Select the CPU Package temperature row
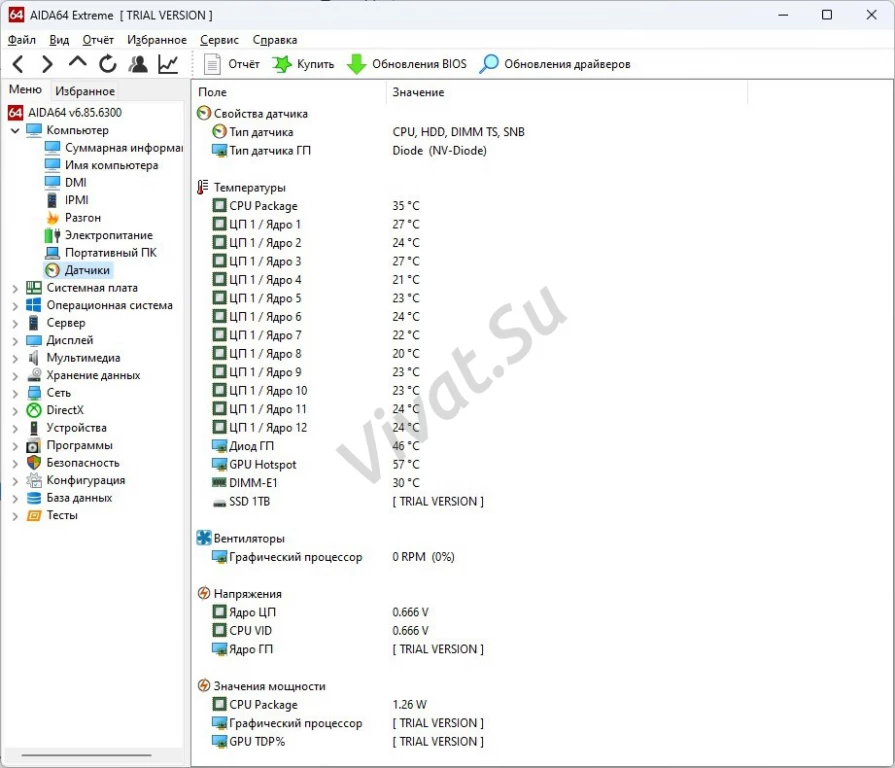Image resolution: width=895 pixels, height=768 pixels. point(263,206)
